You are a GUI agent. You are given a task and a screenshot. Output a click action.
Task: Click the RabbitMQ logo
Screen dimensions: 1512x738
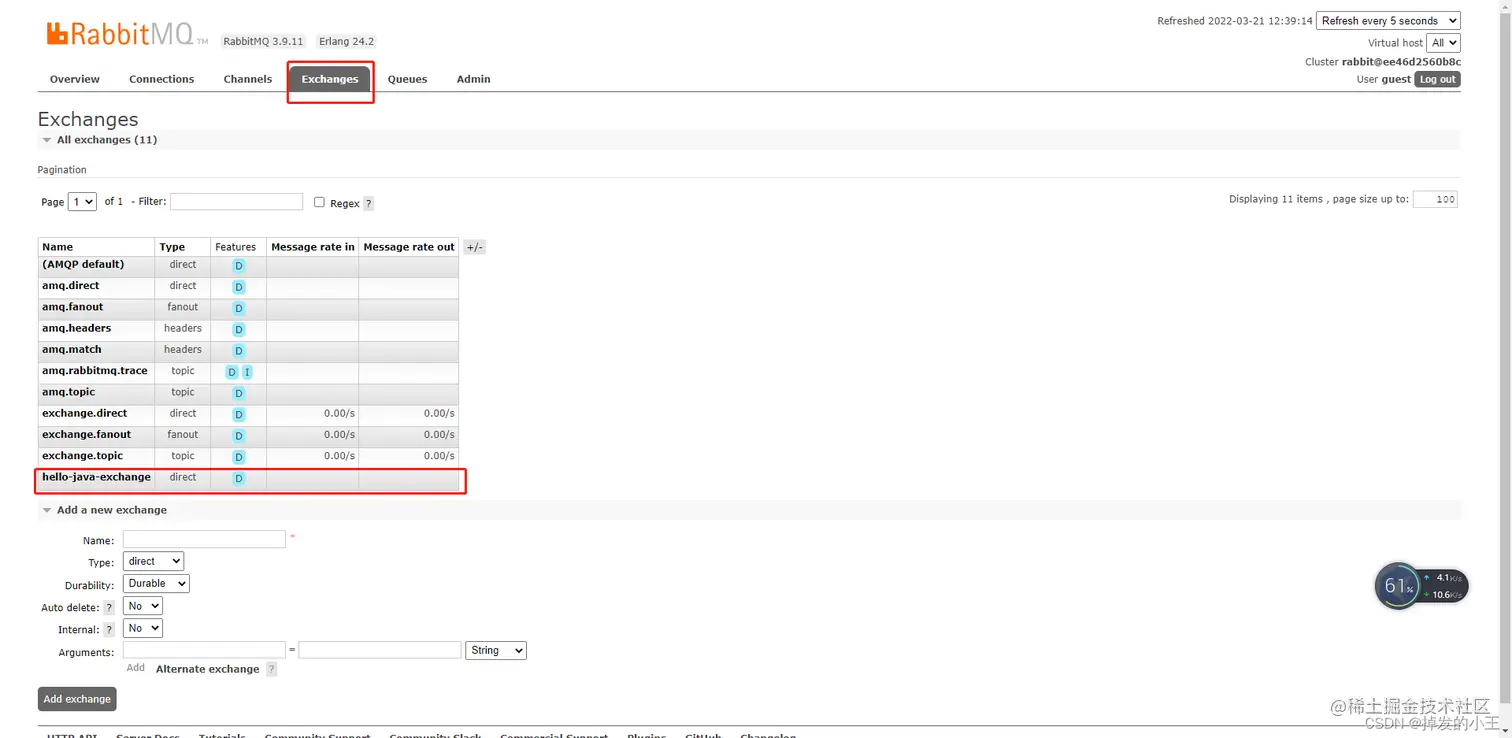click(127, 35)
